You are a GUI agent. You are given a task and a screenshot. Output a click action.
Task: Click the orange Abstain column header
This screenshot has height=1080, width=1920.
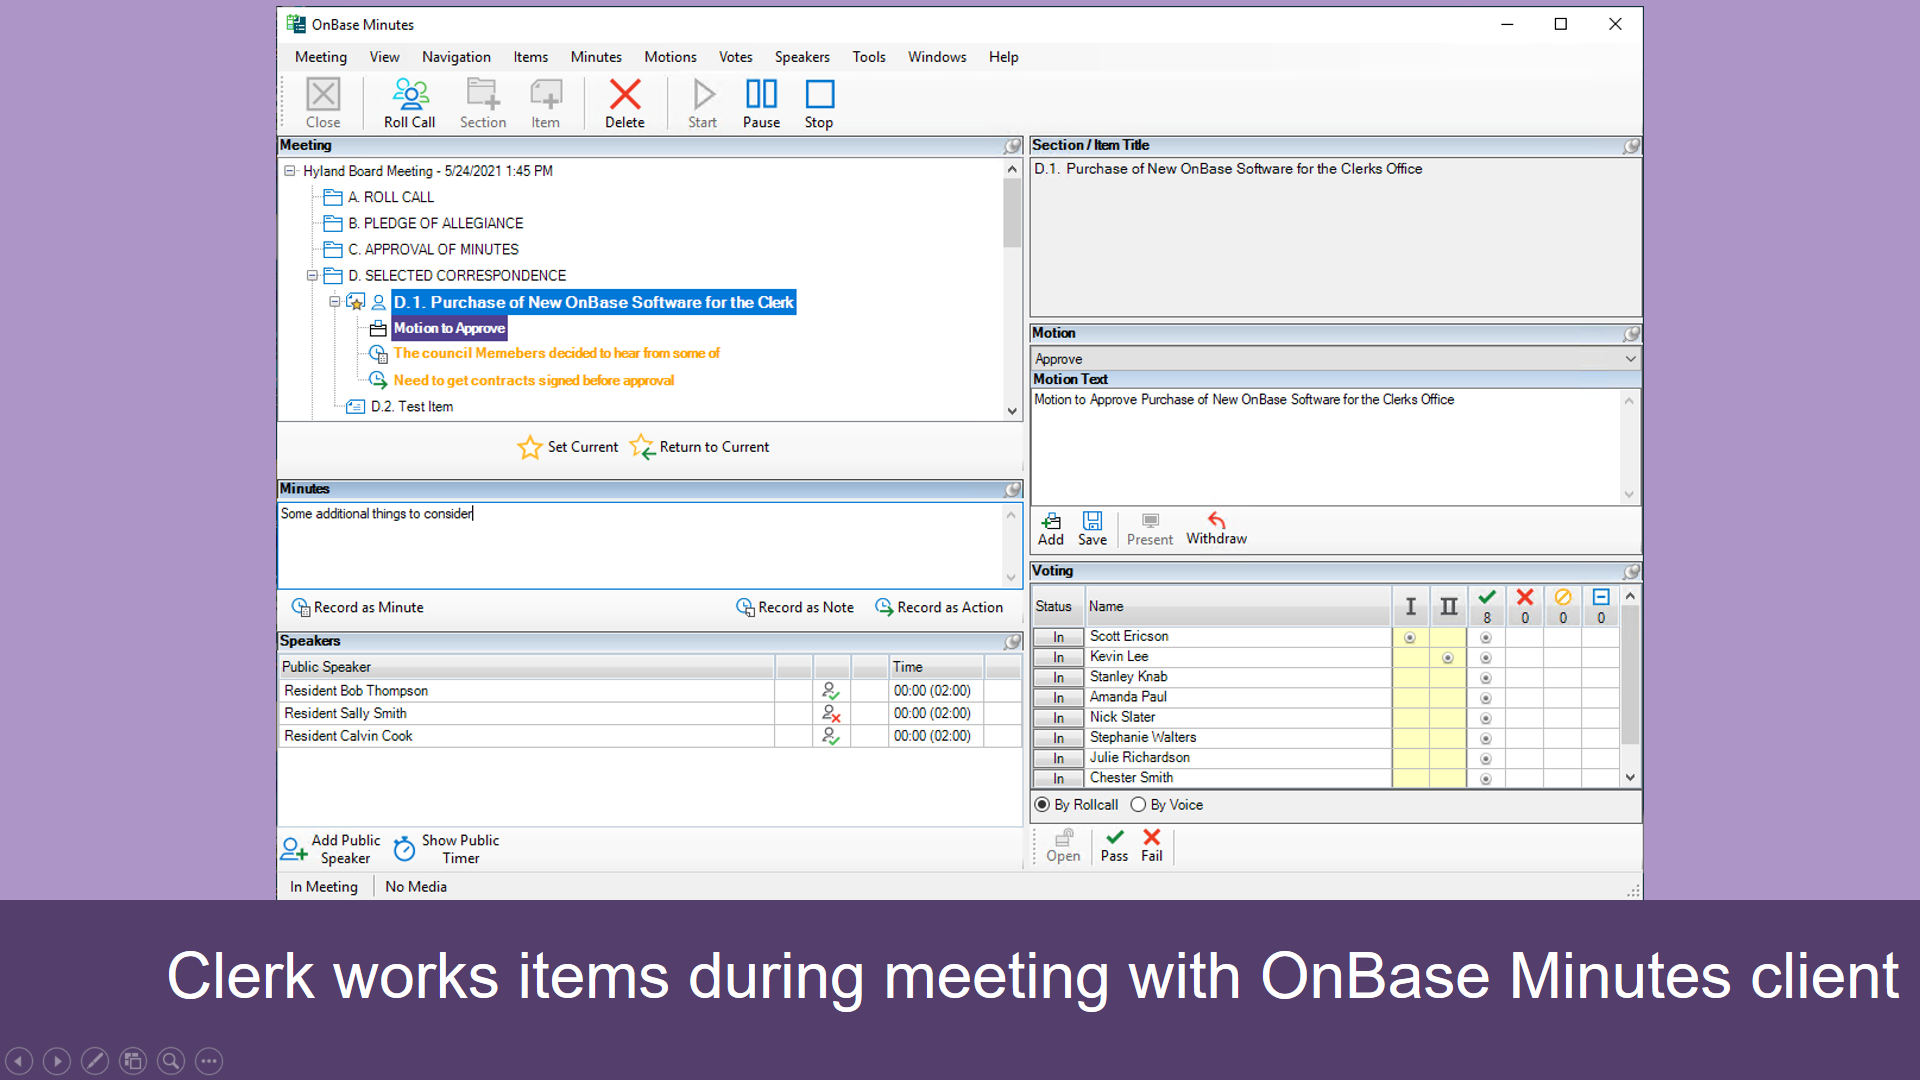click(x=1563, y=606)
